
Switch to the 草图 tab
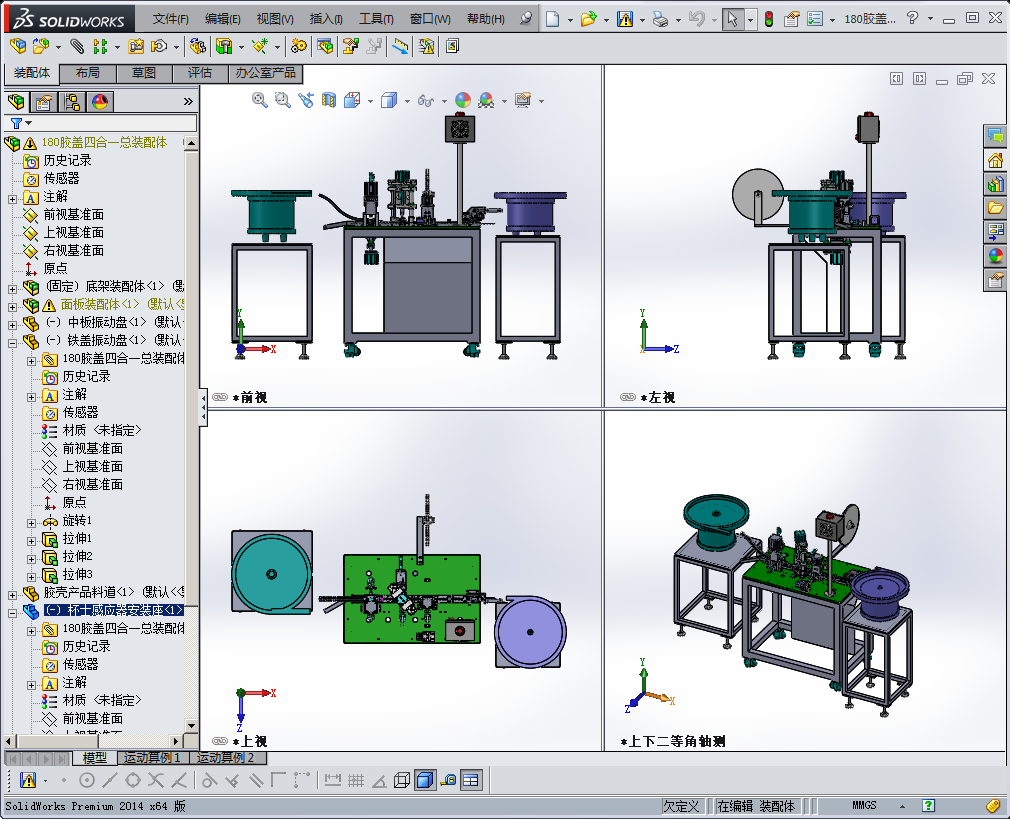point(144,73)
